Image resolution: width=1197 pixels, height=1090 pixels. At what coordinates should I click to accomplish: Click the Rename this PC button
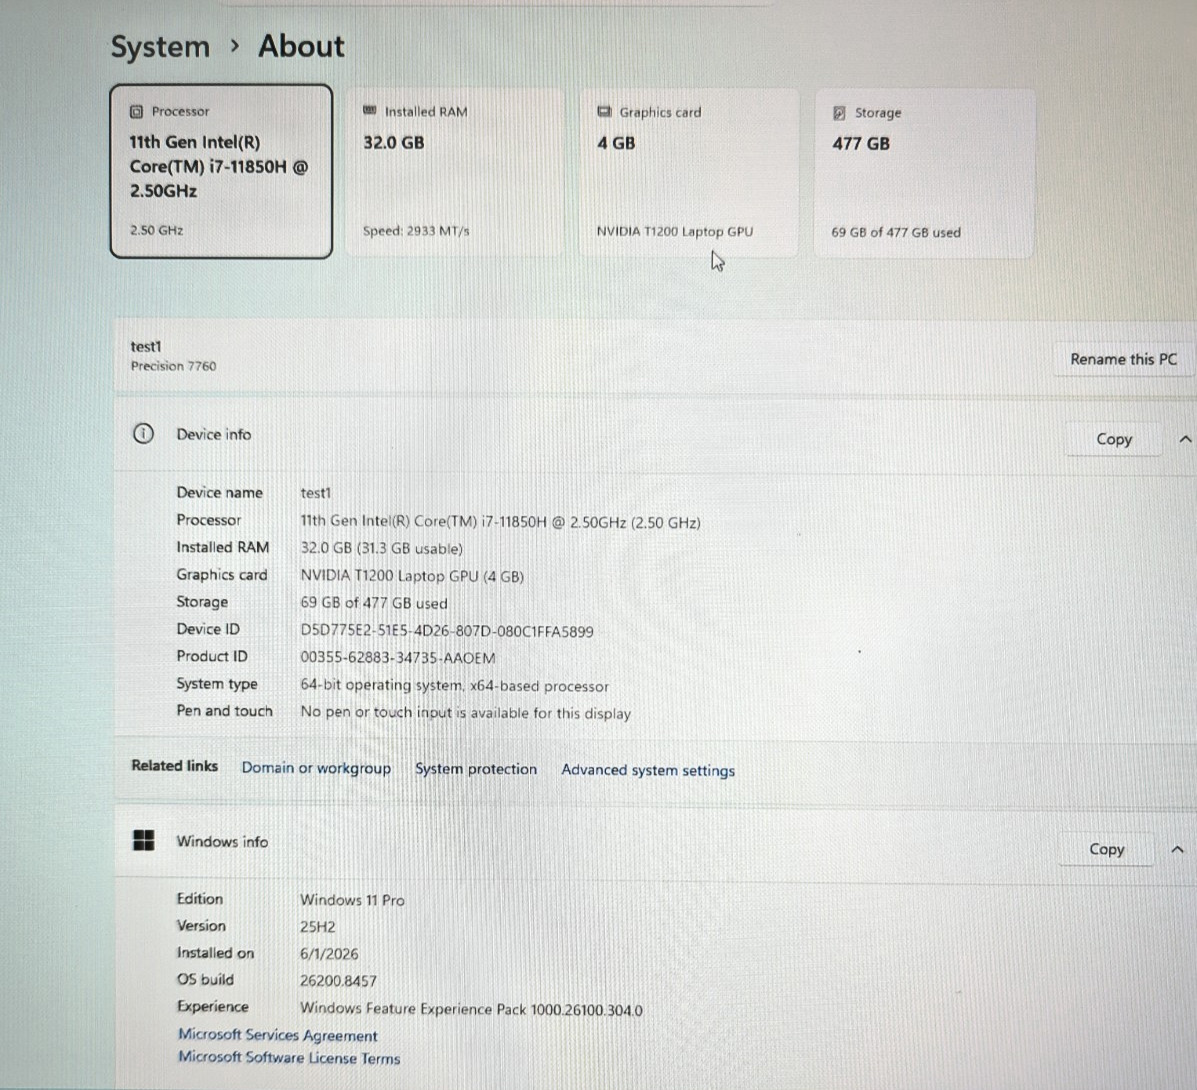point(1124,359)
